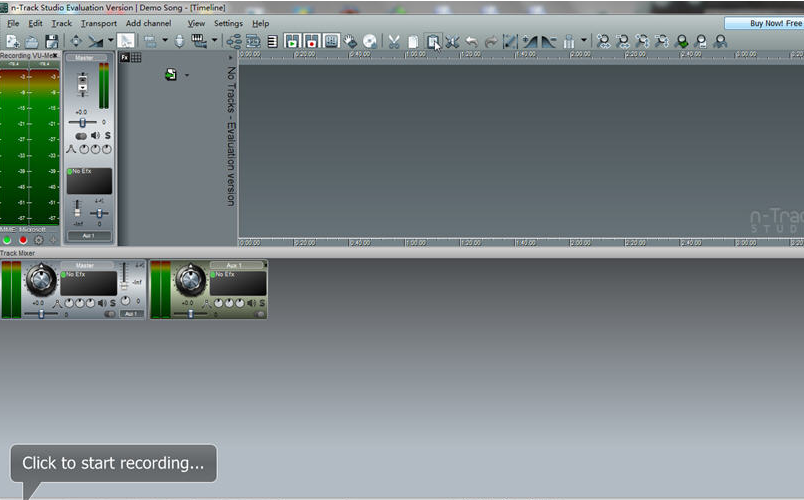
Task: Click the Buy Now! button
Action: pyautogui.click(x=764, y=23)
